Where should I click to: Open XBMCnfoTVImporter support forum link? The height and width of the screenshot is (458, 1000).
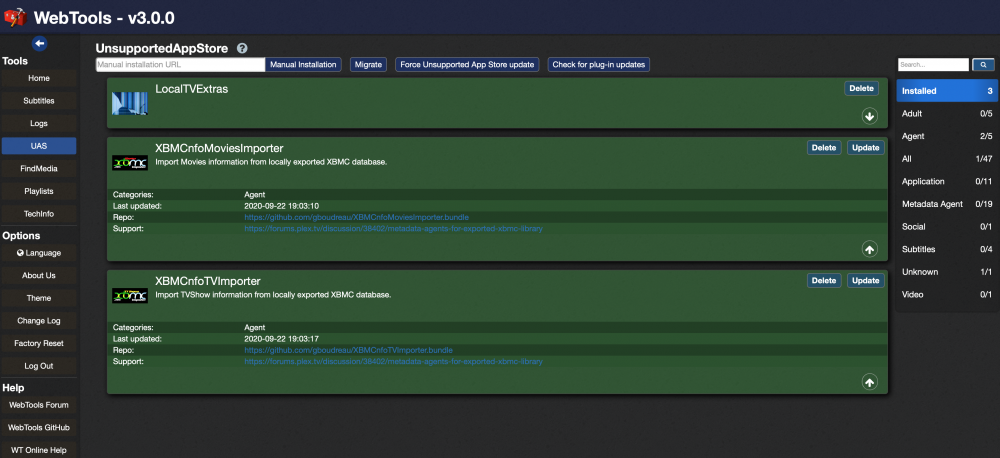pos(393,361)
